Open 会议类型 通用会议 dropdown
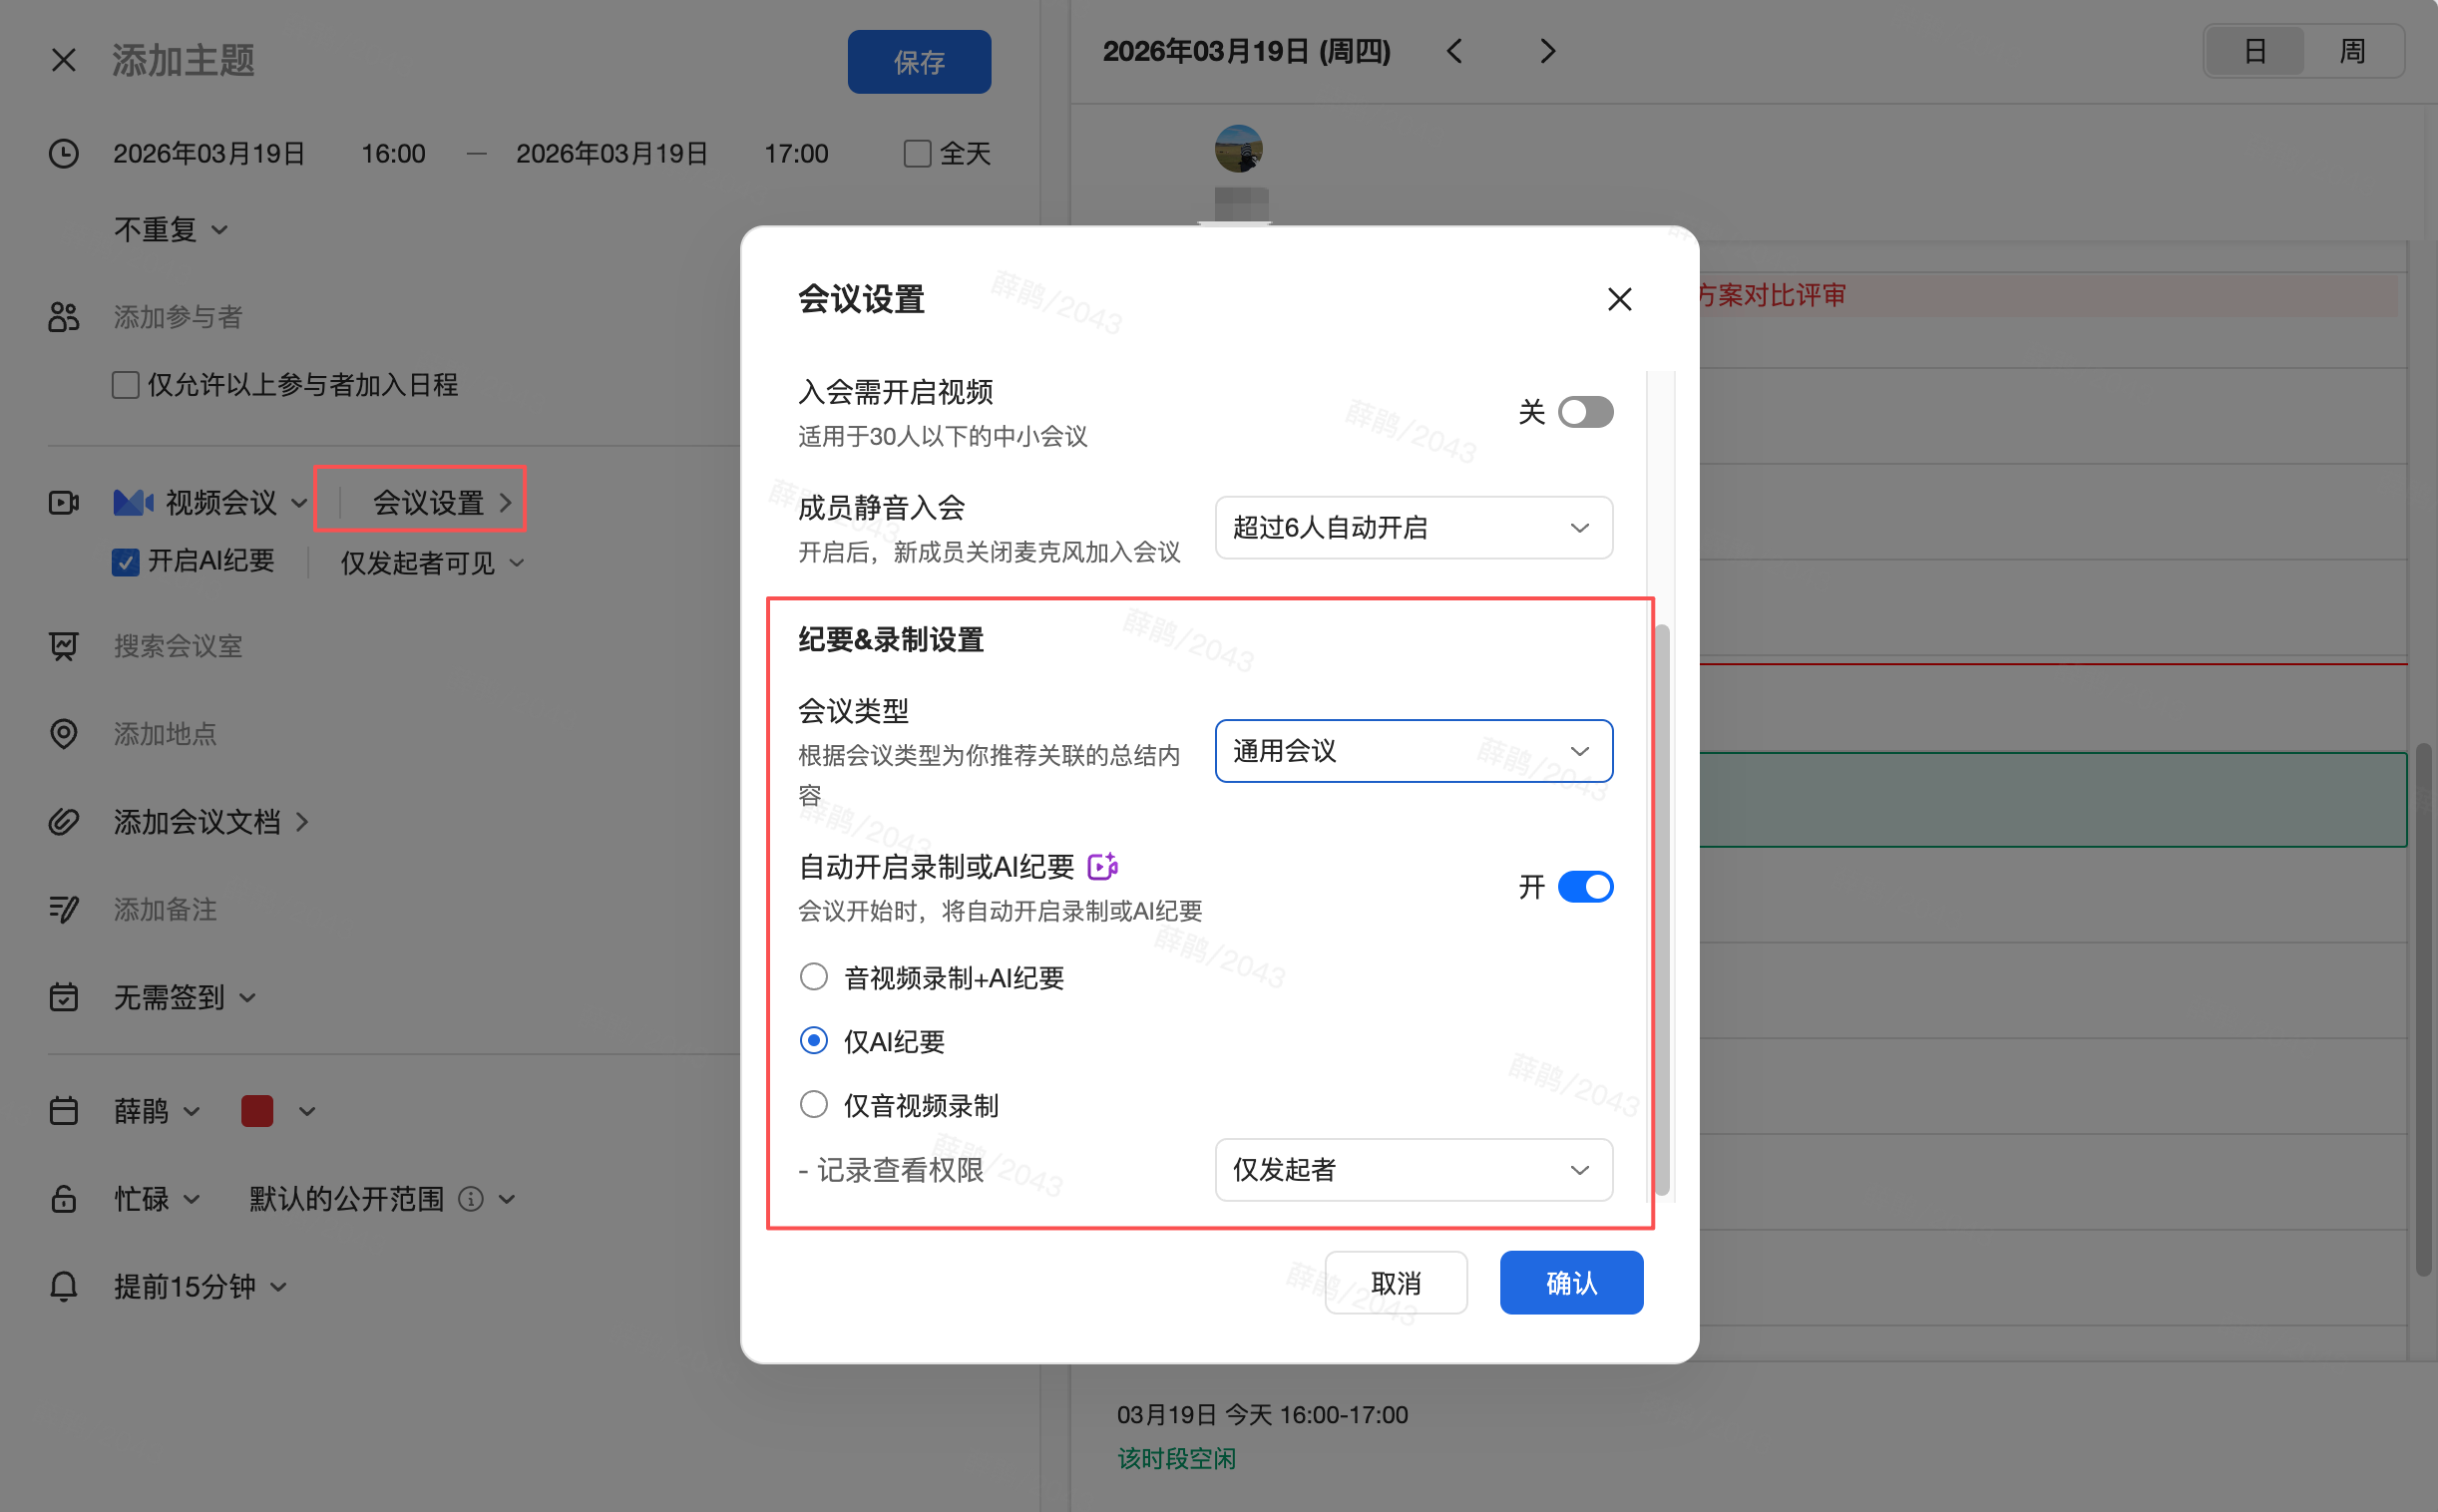 click(x=1413, y=751)
